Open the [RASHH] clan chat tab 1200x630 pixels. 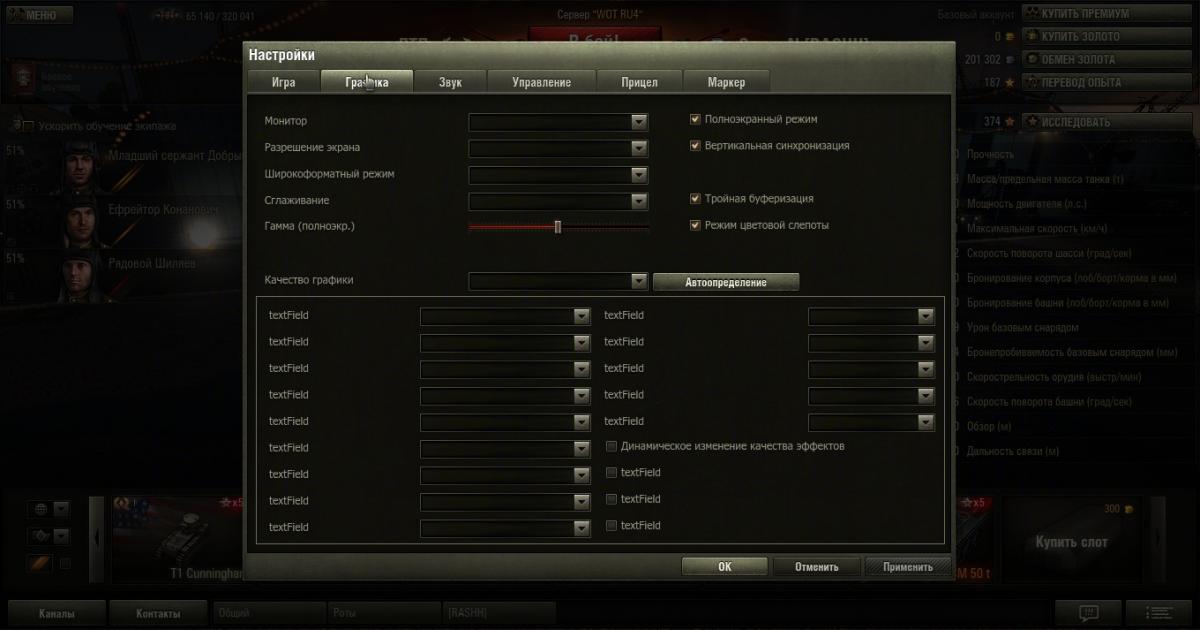click(x=499, y=612)
